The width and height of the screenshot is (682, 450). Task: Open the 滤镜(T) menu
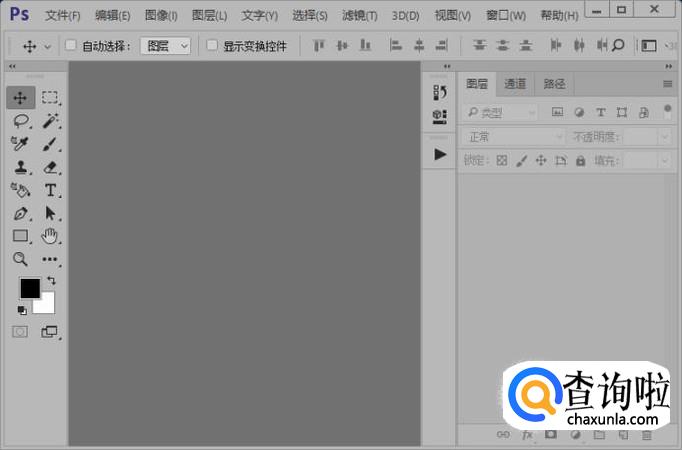point(359,16)
